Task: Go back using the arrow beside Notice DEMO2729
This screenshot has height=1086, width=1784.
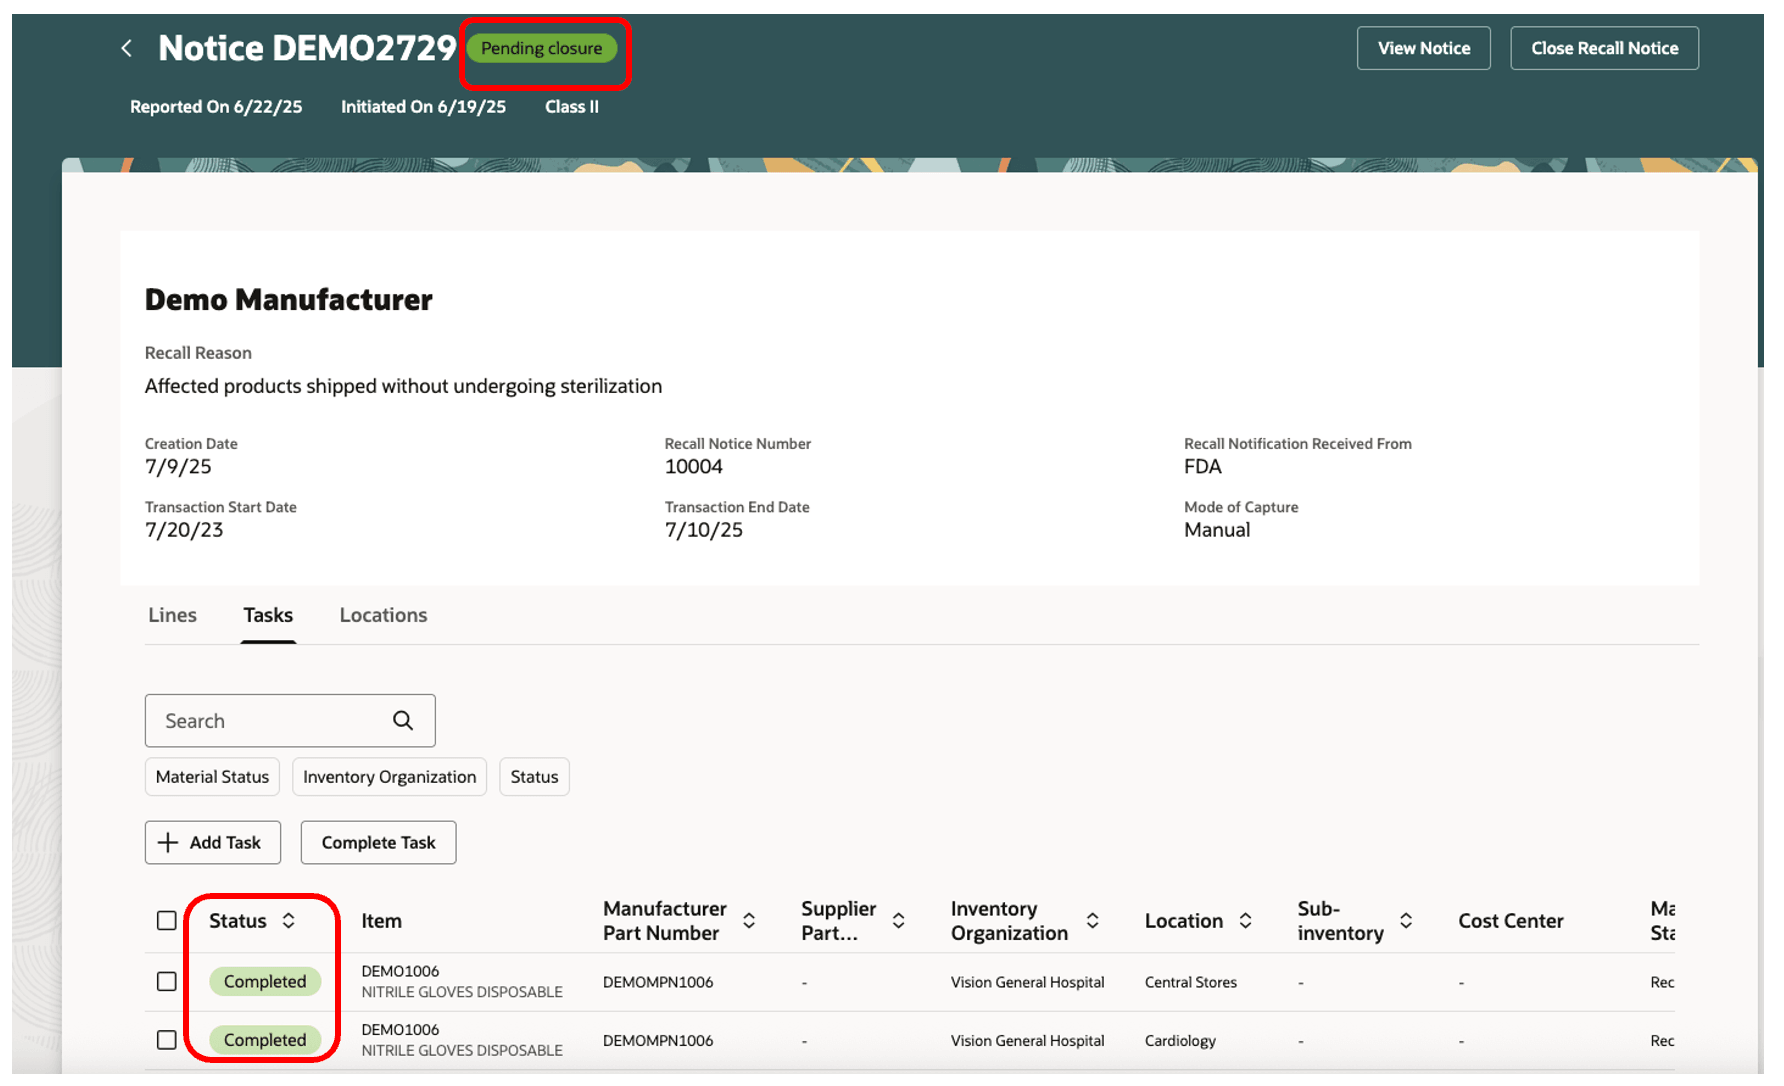Action: [126, 48]
